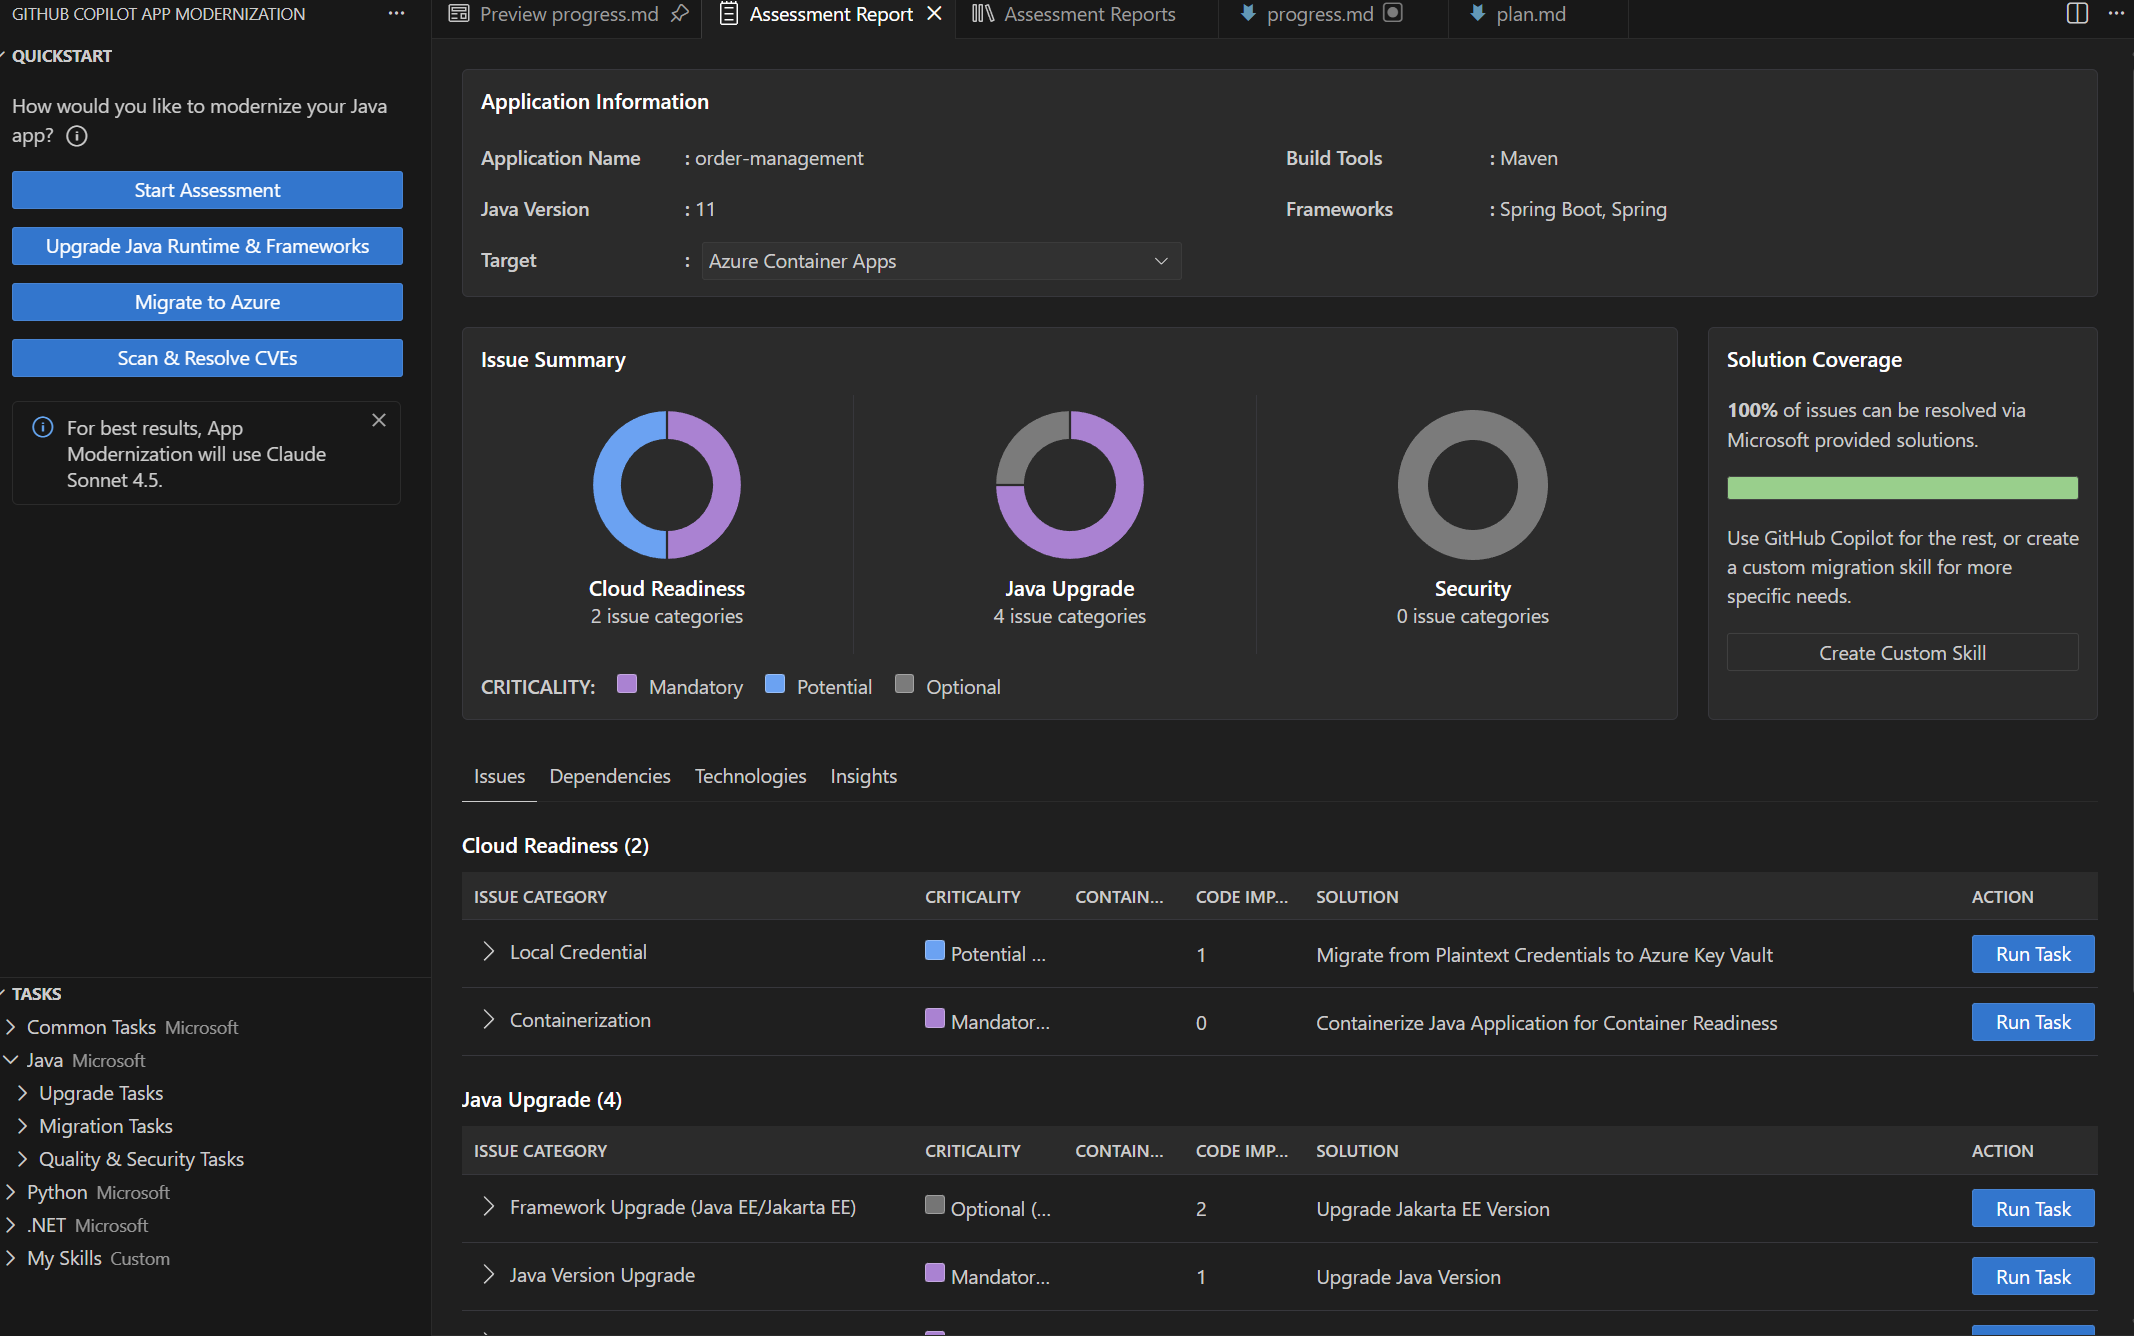Run Task for Java Version Upgrade
The width and height of the screenshot is (2134, 1336).
point(2032,1276)
